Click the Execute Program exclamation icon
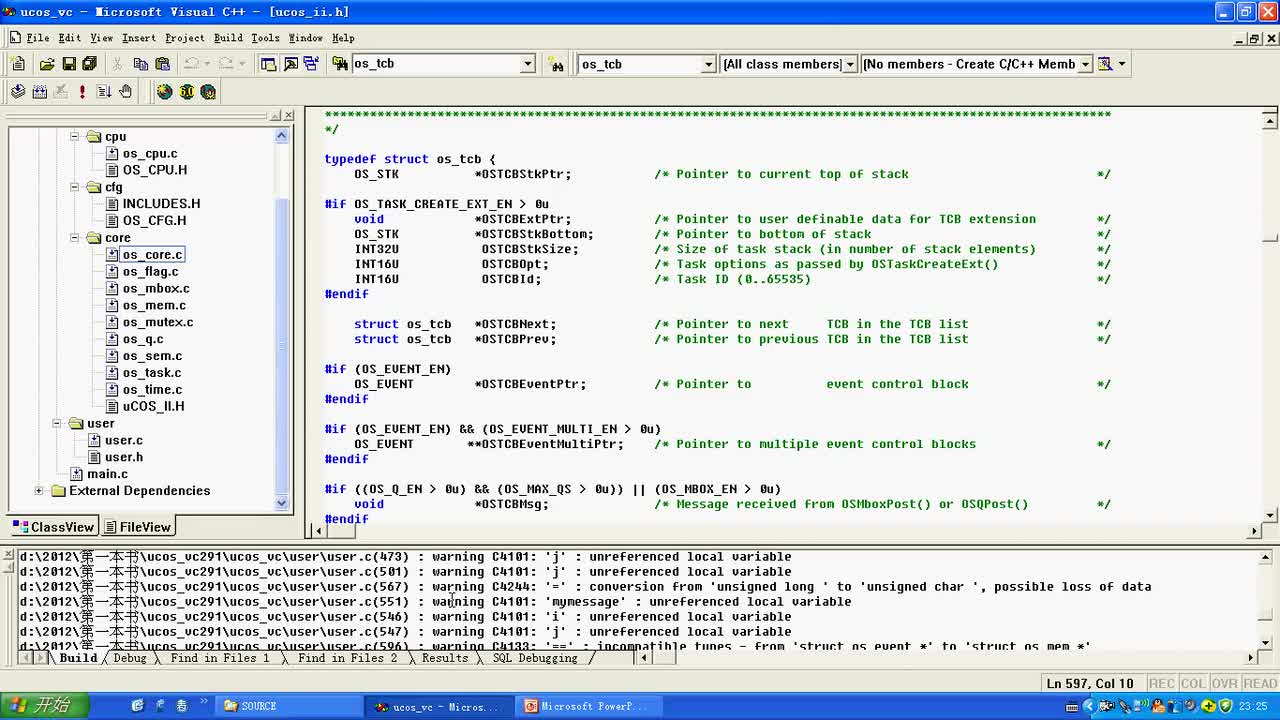Image resolution: width=1280 pixels, height=720 pixels. tap(82, 91)
